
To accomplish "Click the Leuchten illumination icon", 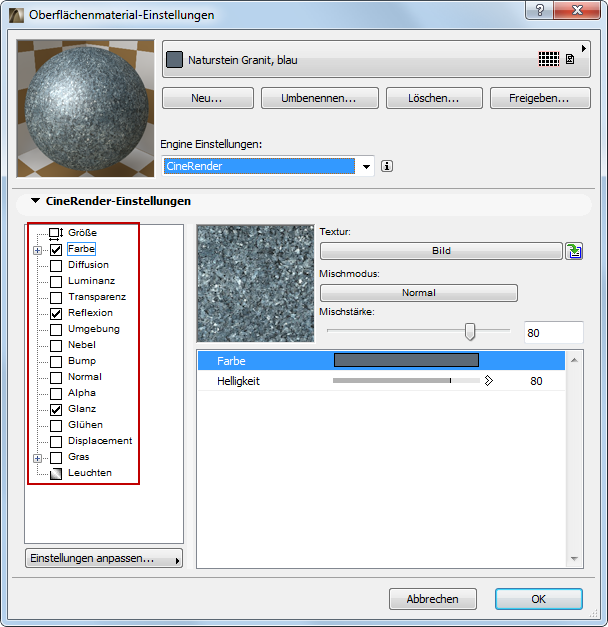I will (x=56, y=474).
